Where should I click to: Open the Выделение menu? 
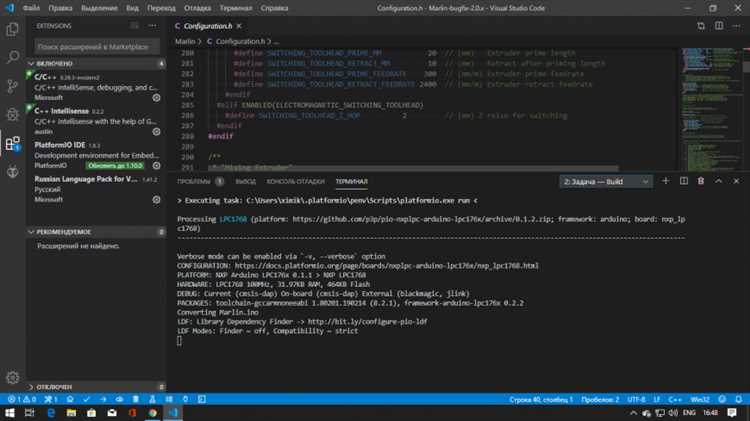coord(99,8)
